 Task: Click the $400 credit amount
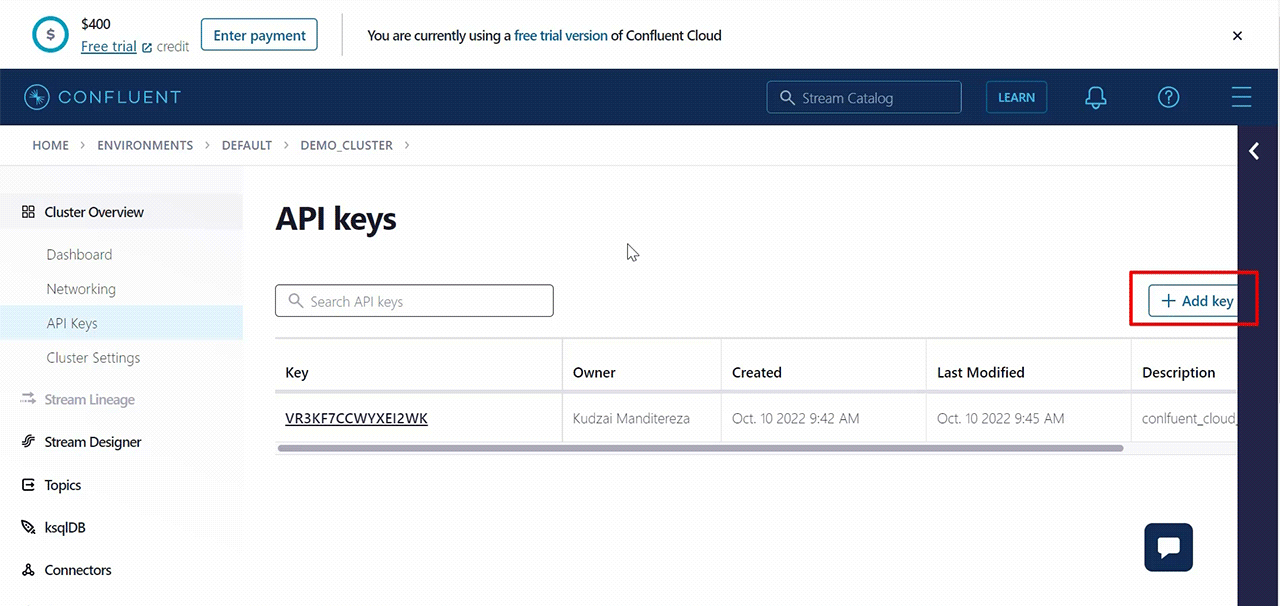click(x=96, y=24)
